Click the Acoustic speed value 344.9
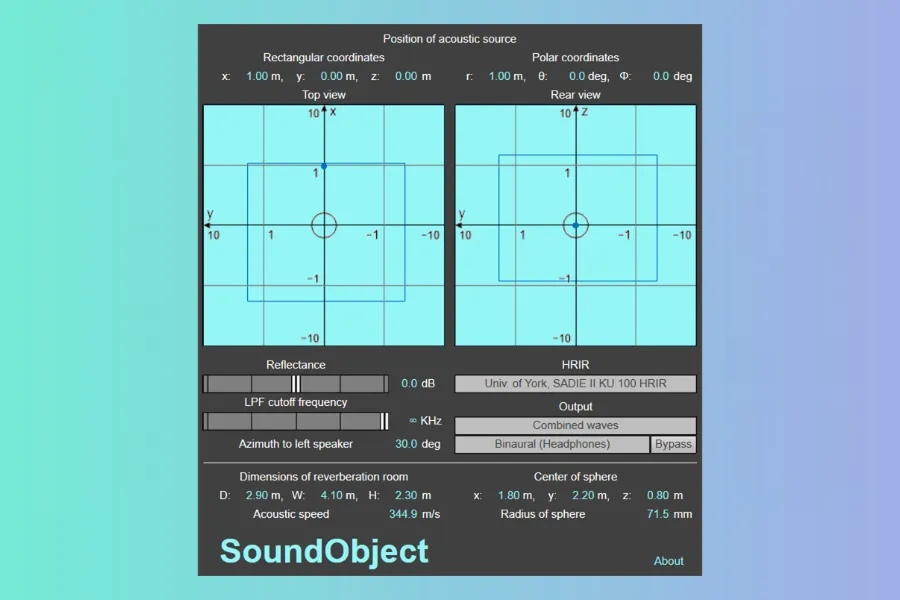This screenshot has height=600, width=900. tap(402, 514)
